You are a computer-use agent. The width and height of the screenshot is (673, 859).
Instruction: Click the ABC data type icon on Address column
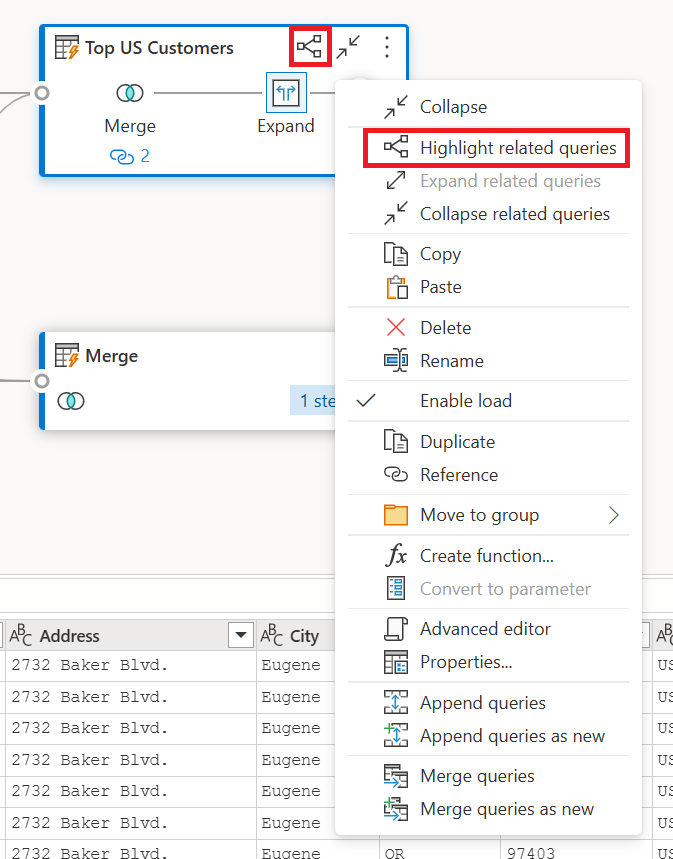tap(20, 635)
